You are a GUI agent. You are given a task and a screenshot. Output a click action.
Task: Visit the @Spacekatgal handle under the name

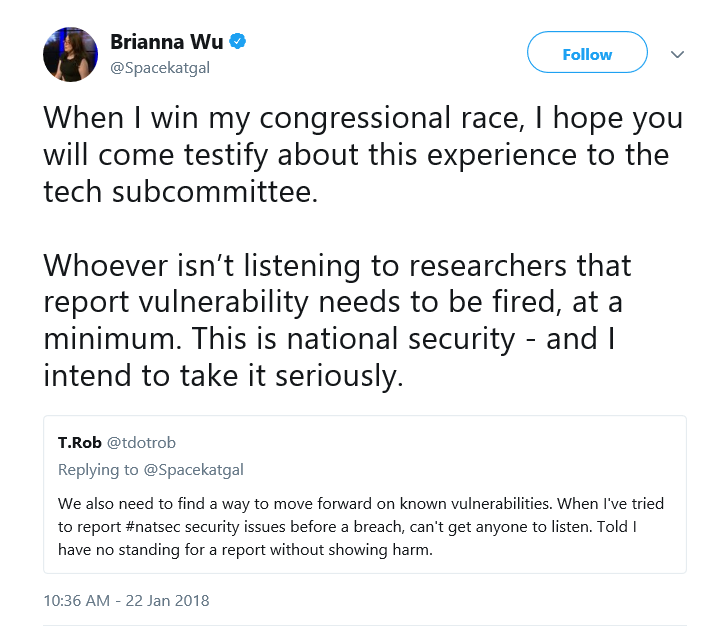pyautogui.click(x=160, y=68)
